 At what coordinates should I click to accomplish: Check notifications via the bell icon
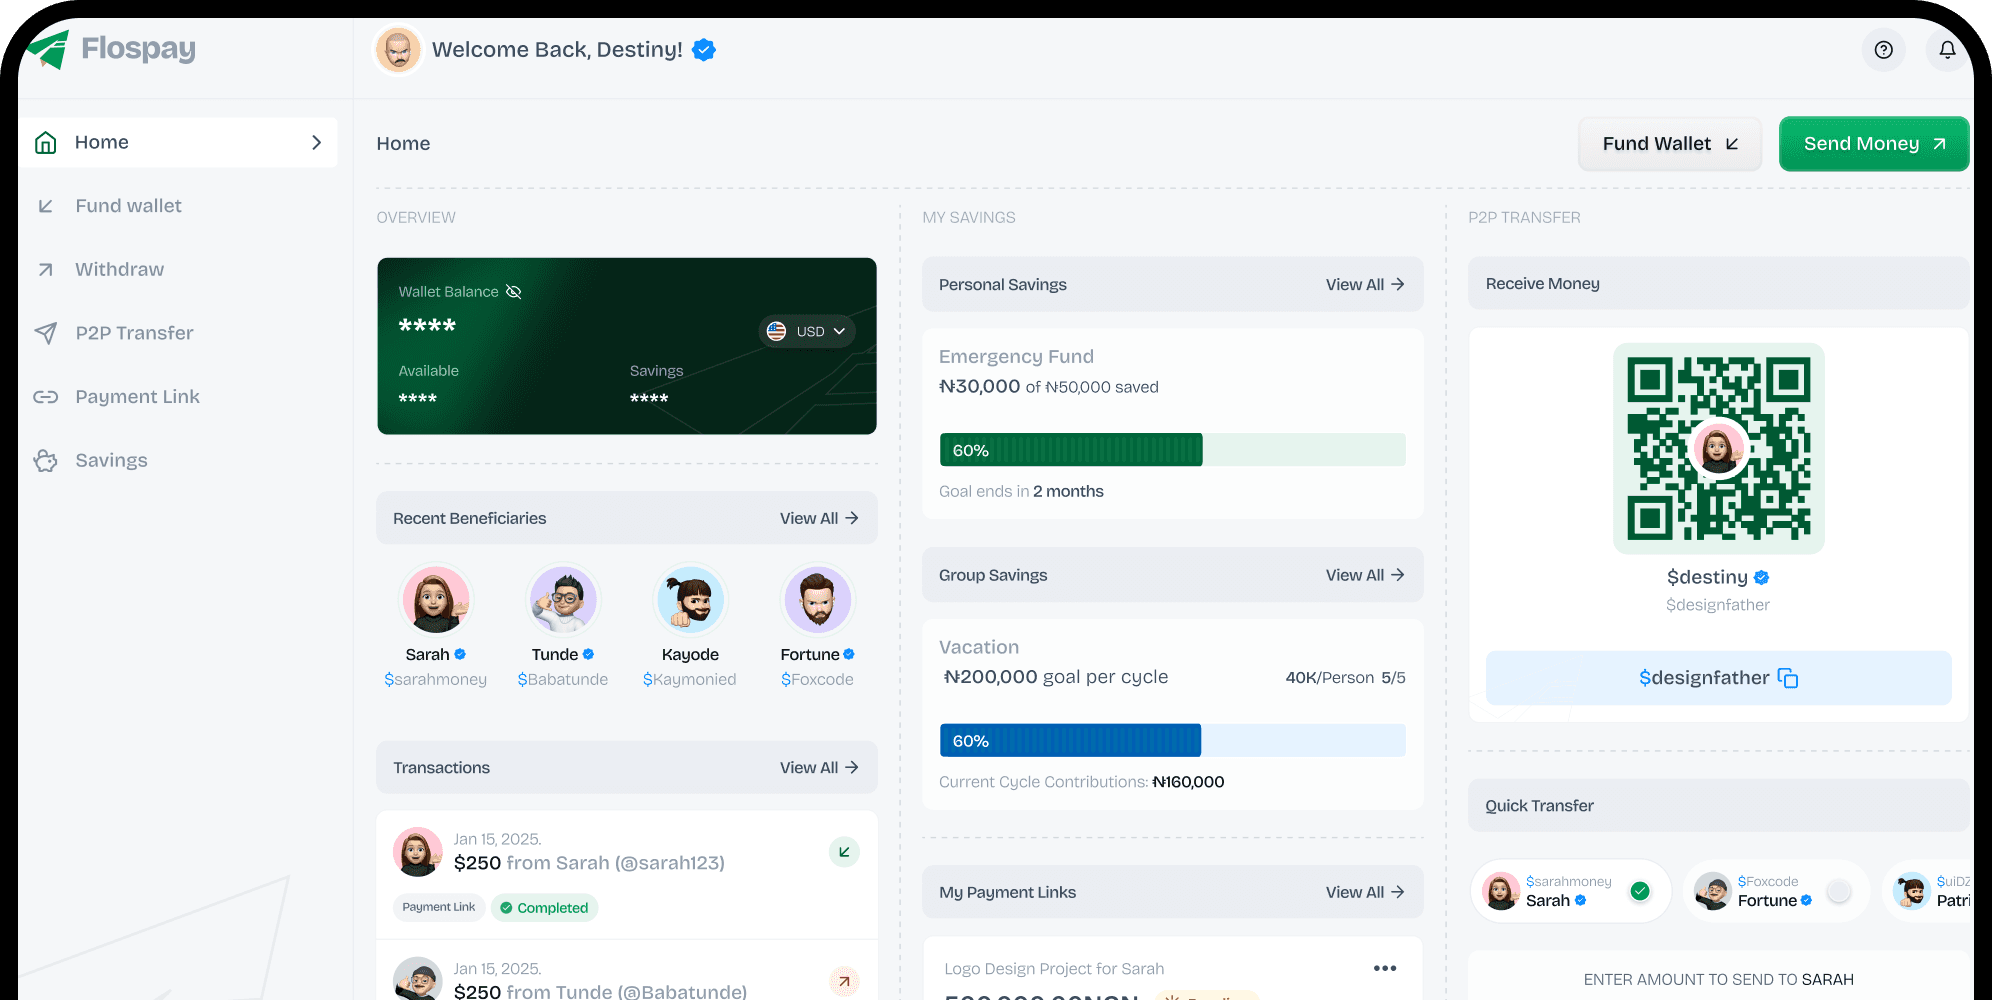1946,49
